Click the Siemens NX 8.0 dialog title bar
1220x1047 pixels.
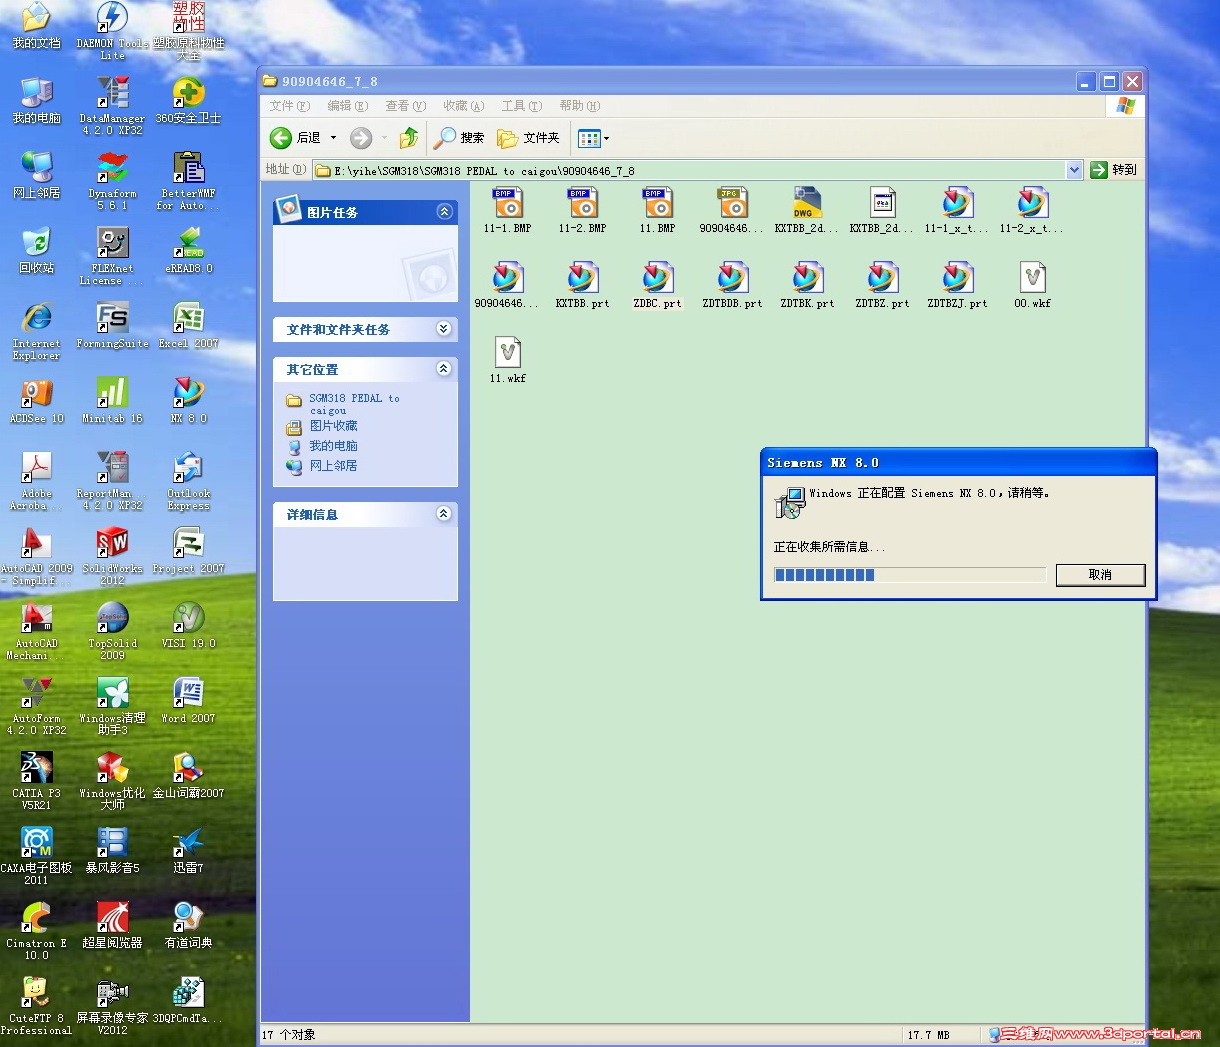pyautogui.click(x=958, y=463)
